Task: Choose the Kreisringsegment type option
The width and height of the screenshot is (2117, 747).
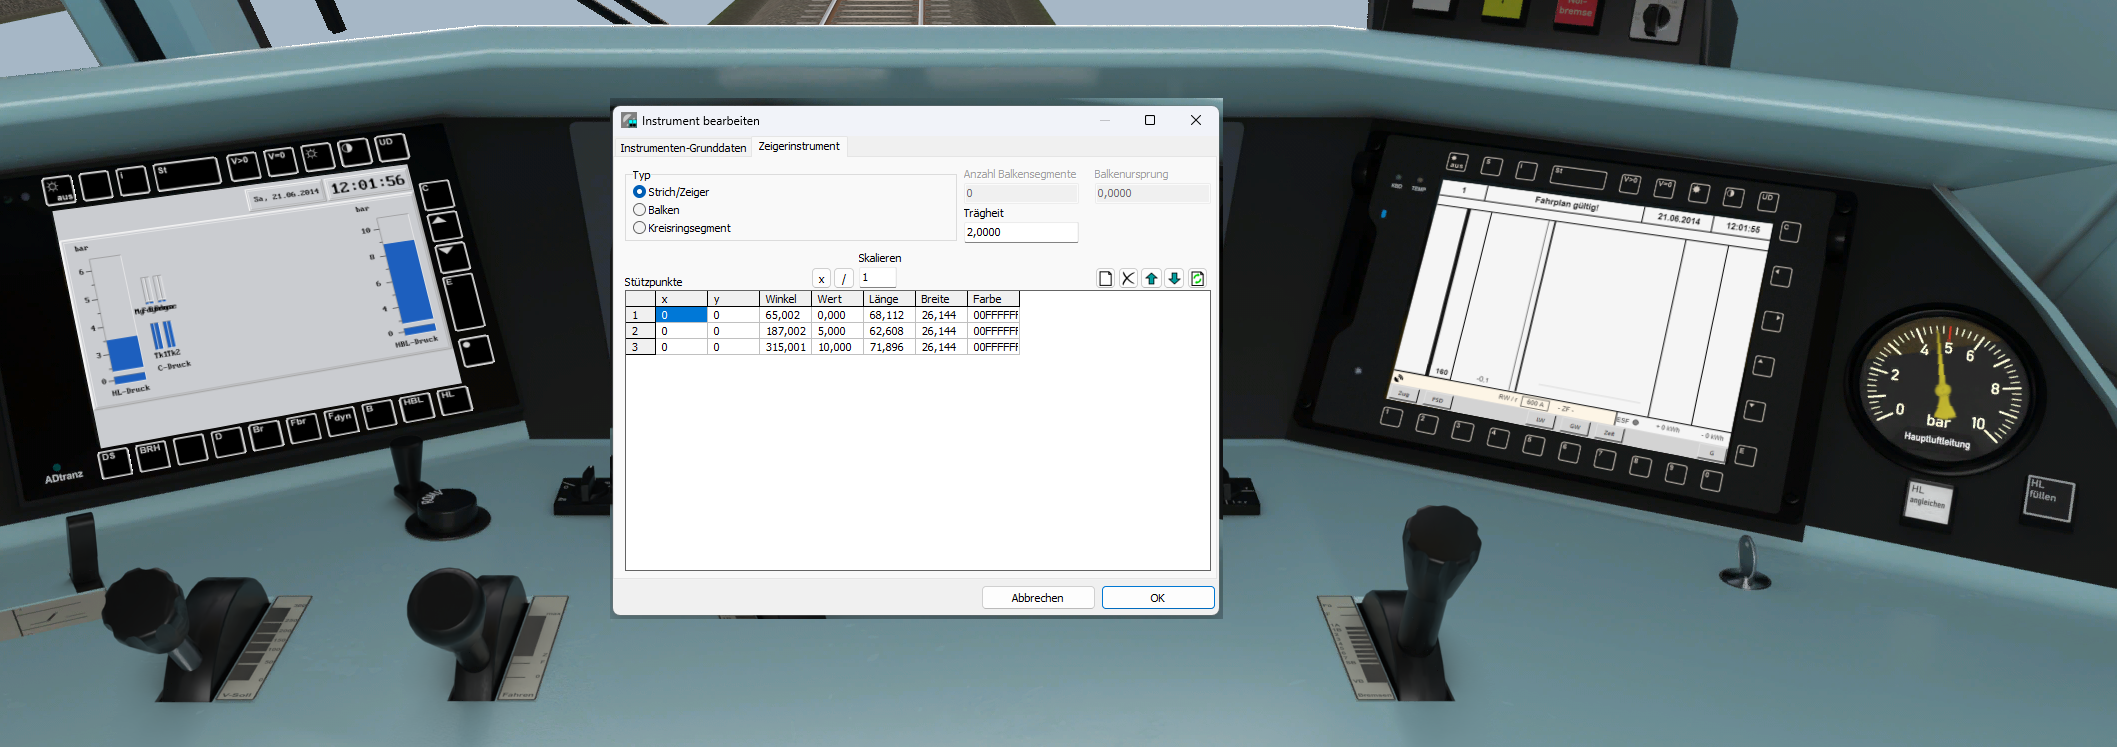Action: pos(682,228)
